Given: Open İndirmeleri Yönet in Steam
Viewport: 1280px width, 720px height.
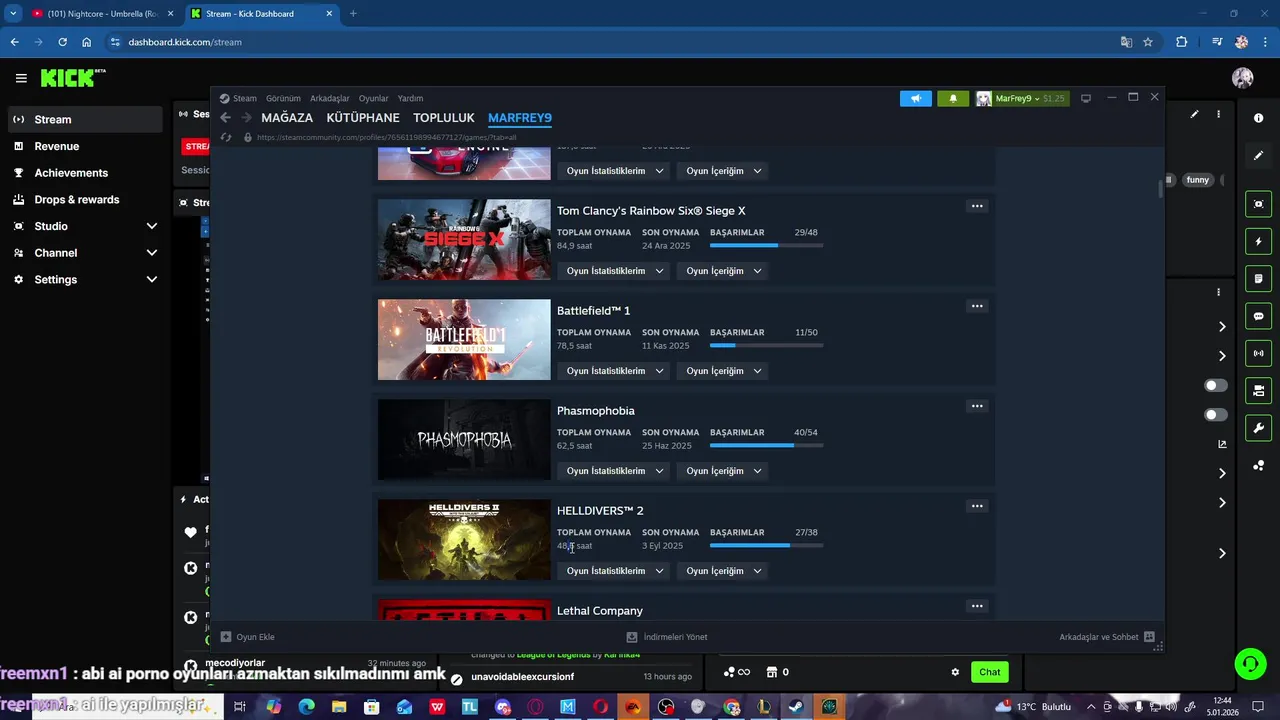Looking at the screenshot, I should 667,637.
